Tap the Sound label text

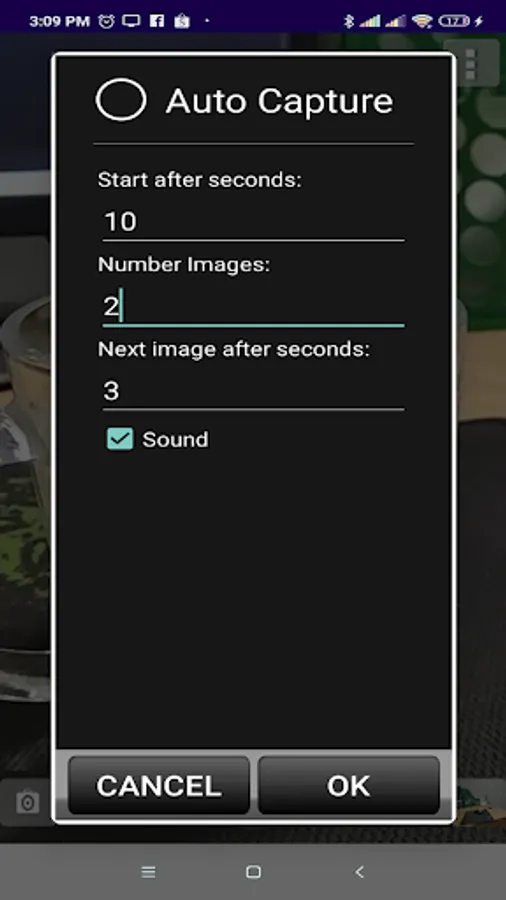[175, 439]
